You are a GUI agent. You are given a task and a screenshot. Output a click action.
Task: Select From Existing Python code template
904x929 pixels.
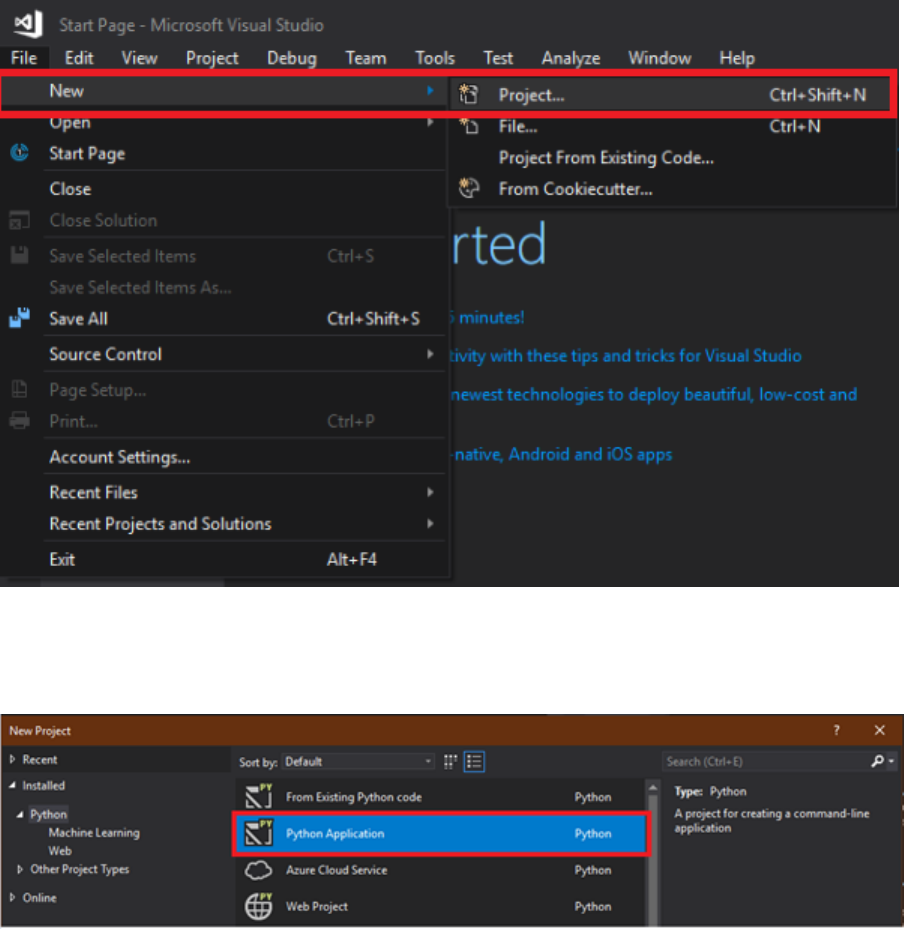(x=441, y=797)
